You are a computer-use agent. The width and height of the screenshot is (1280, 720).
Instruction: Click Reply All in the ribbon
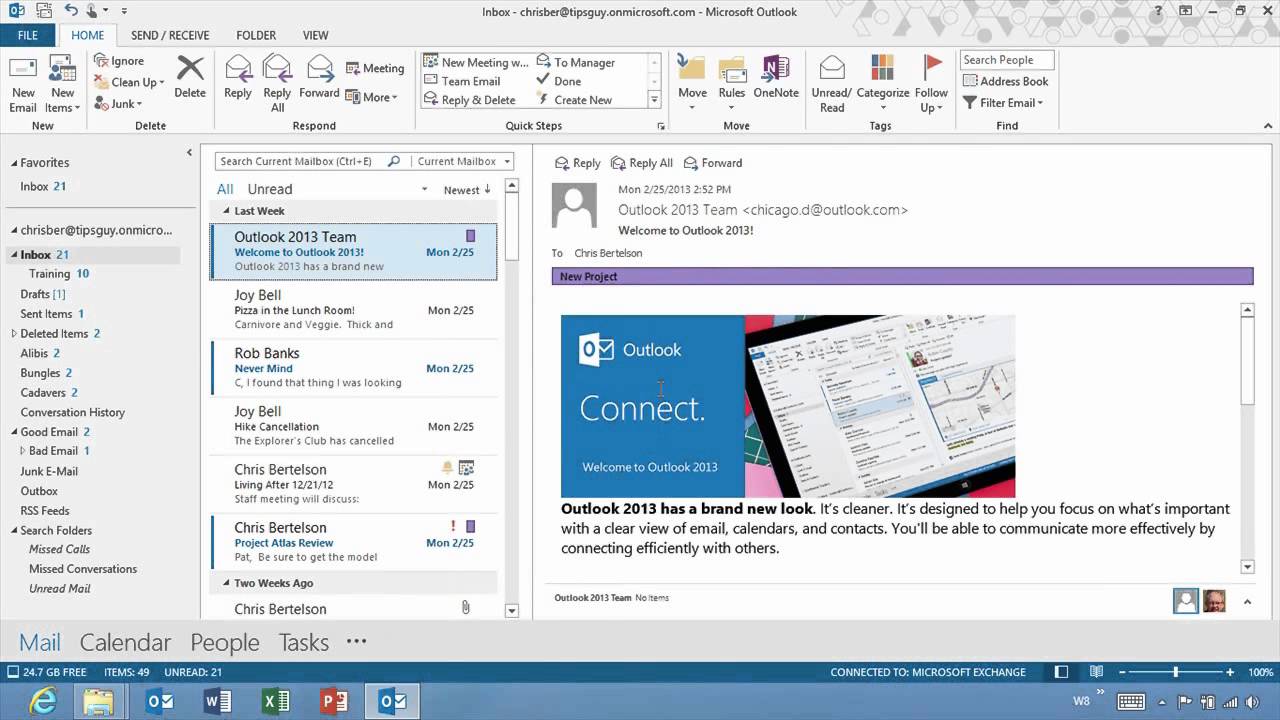pos(277,84)
